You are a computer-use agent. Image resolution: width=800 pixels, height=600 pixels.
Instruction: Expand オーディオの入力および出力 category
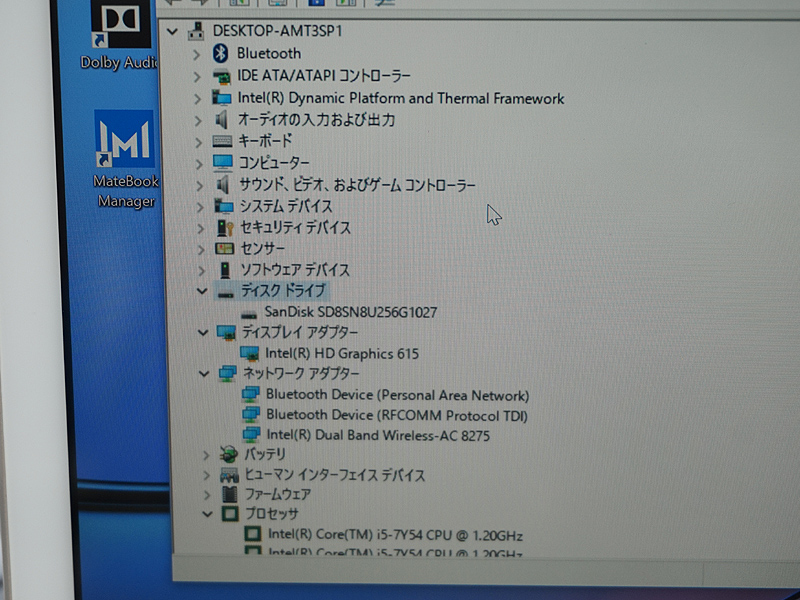[198, 120]
